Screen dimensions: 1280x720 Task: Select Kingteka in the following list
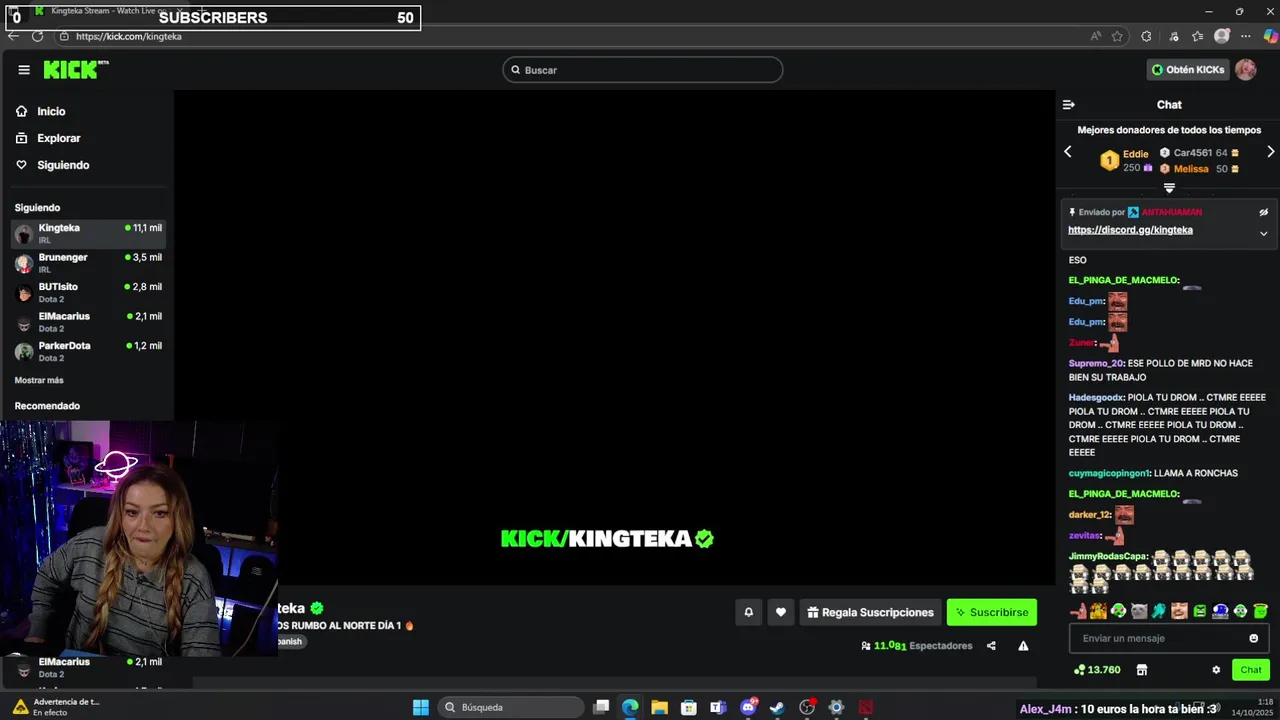[88, 233]
